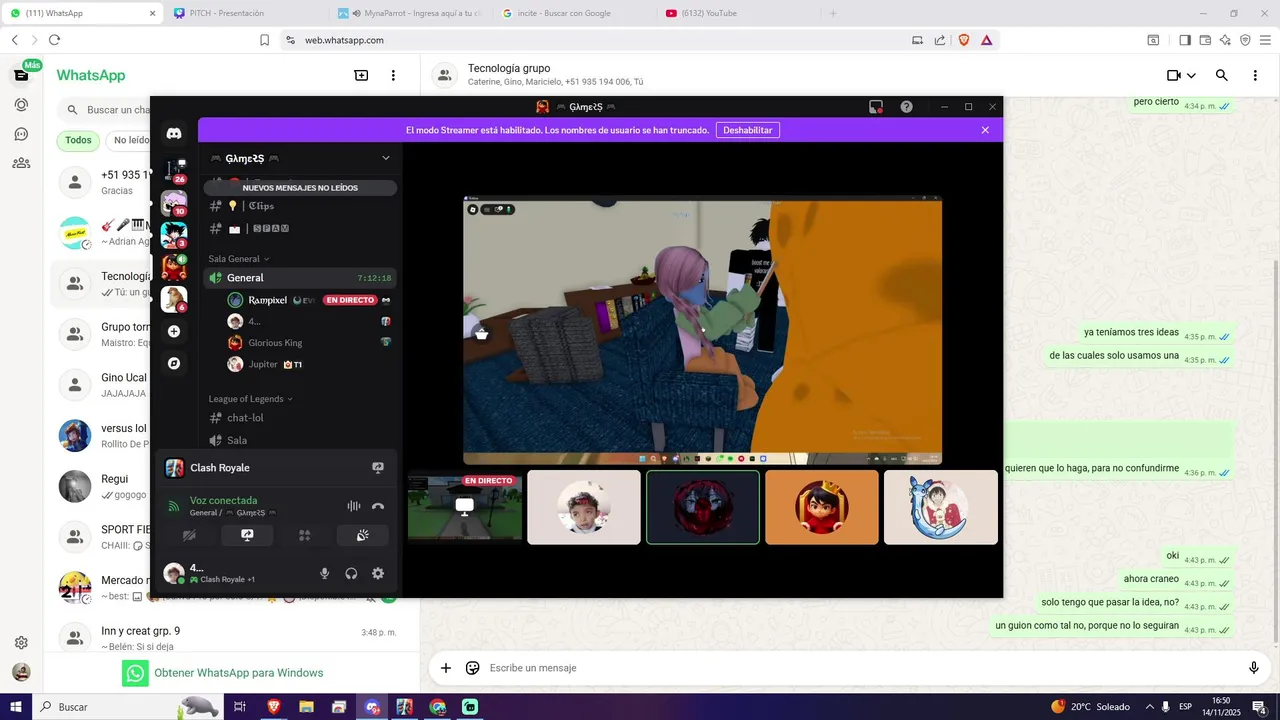Click 'Nuevos mensajes no leídos' pill
Screen dimensions: 1280x720
[300, 188]
